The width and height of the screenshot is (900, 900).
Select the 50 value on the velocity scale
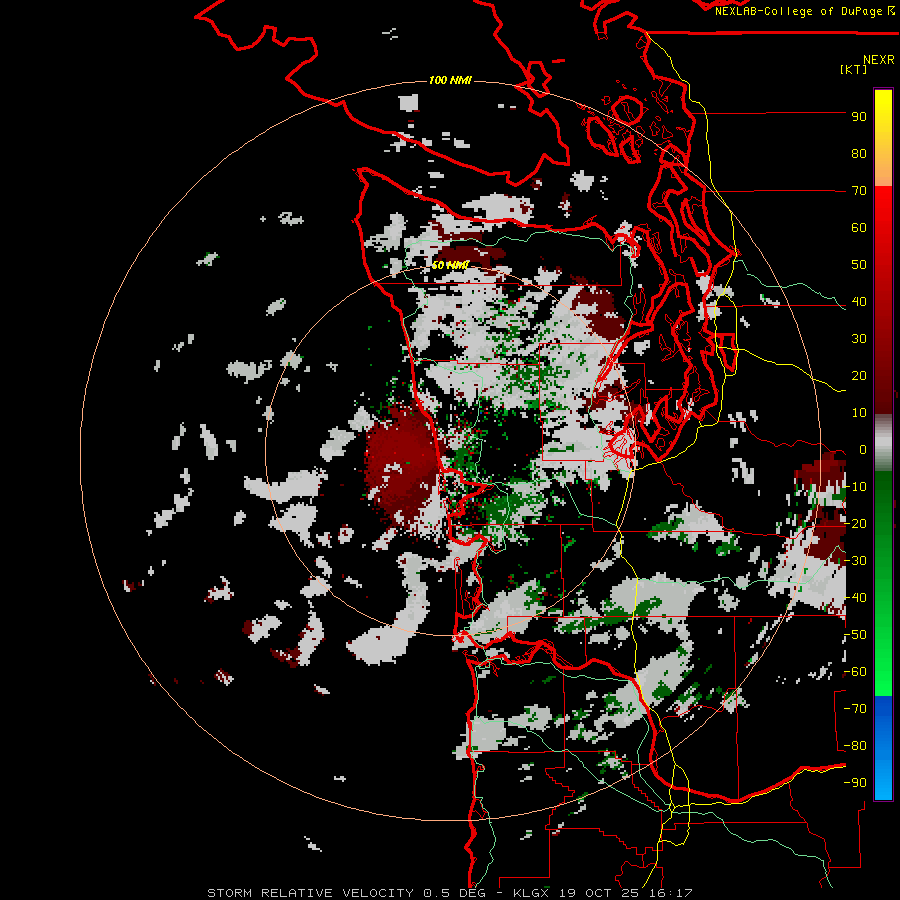[859, 265]
